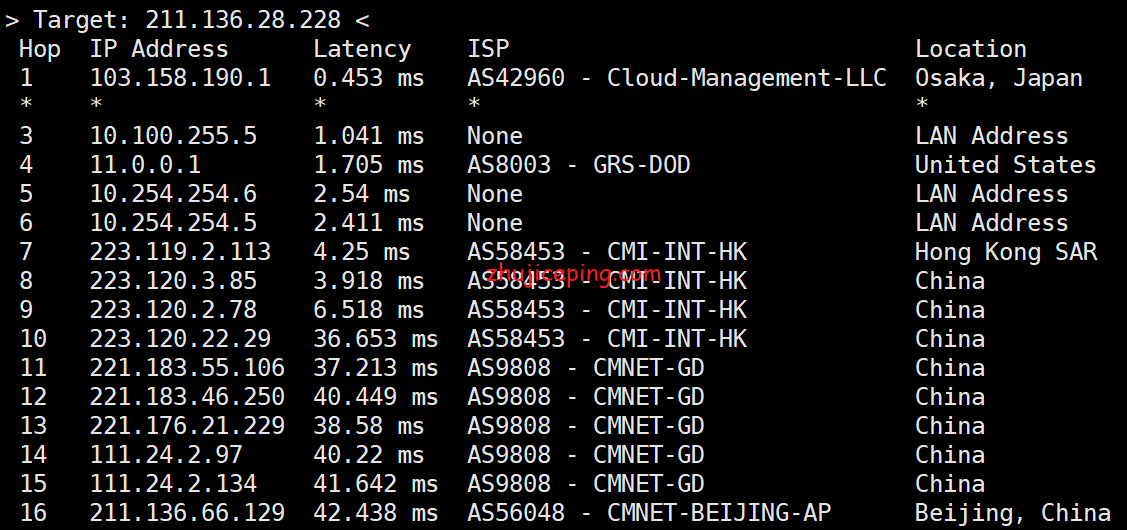The height and width of the screenshot is (530, 1127).
Task: Click the Osaka, Japan location
Action: (998, 78)
